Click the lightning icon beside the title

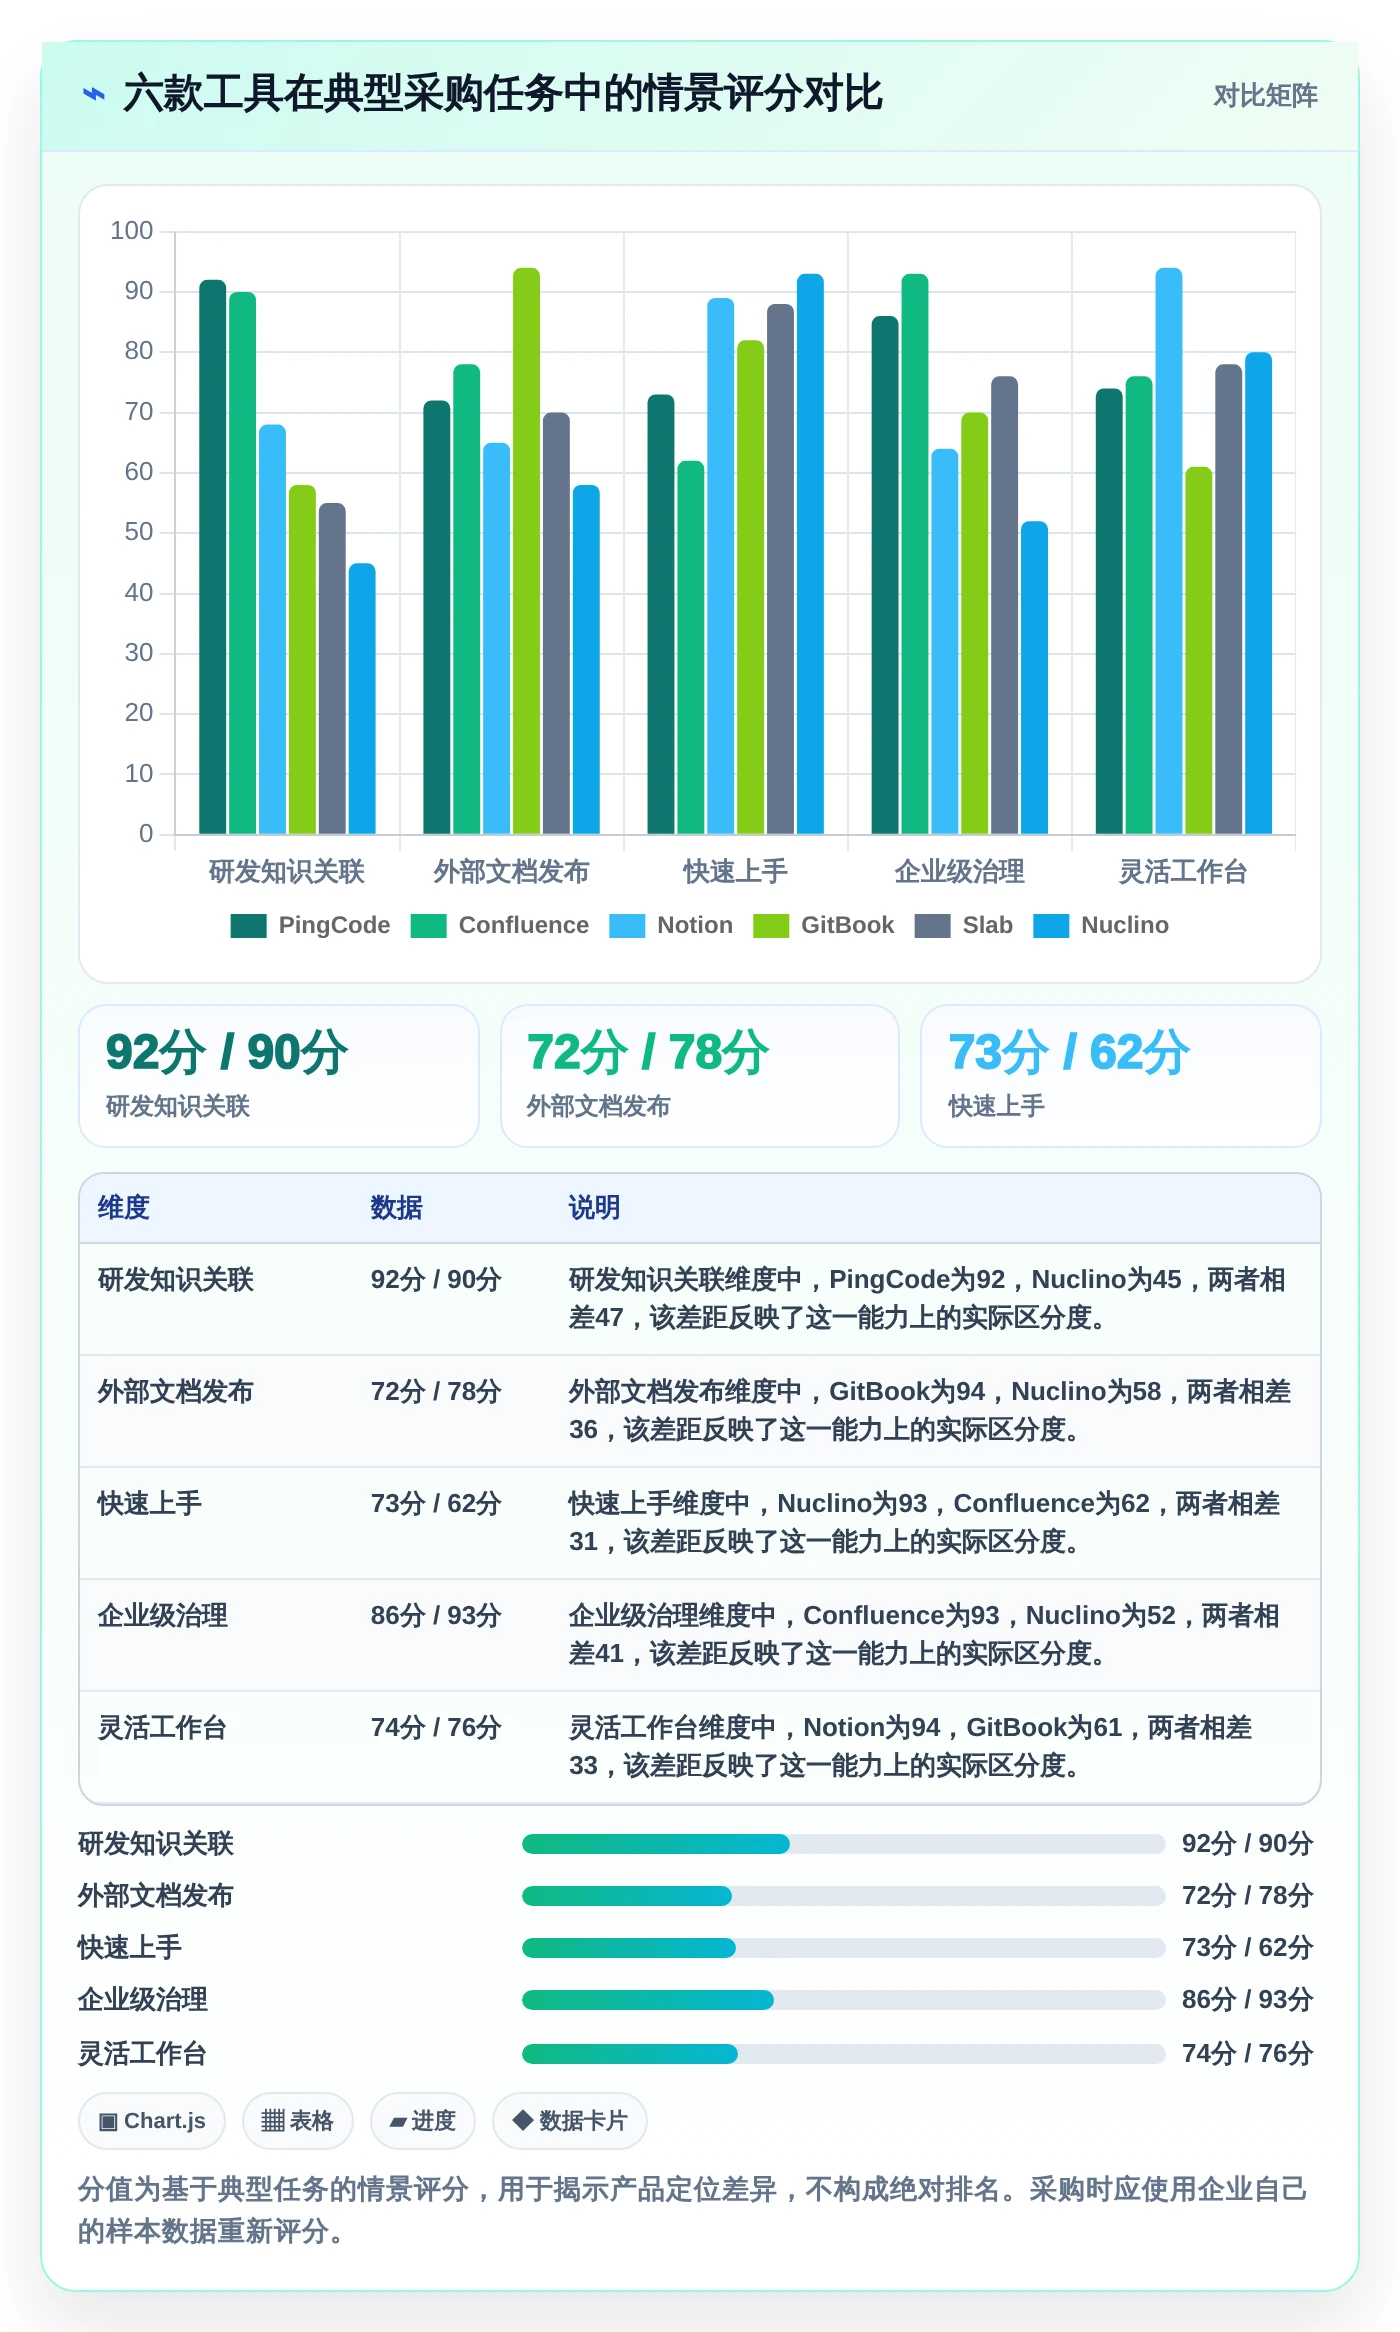[x=93, y=95]
